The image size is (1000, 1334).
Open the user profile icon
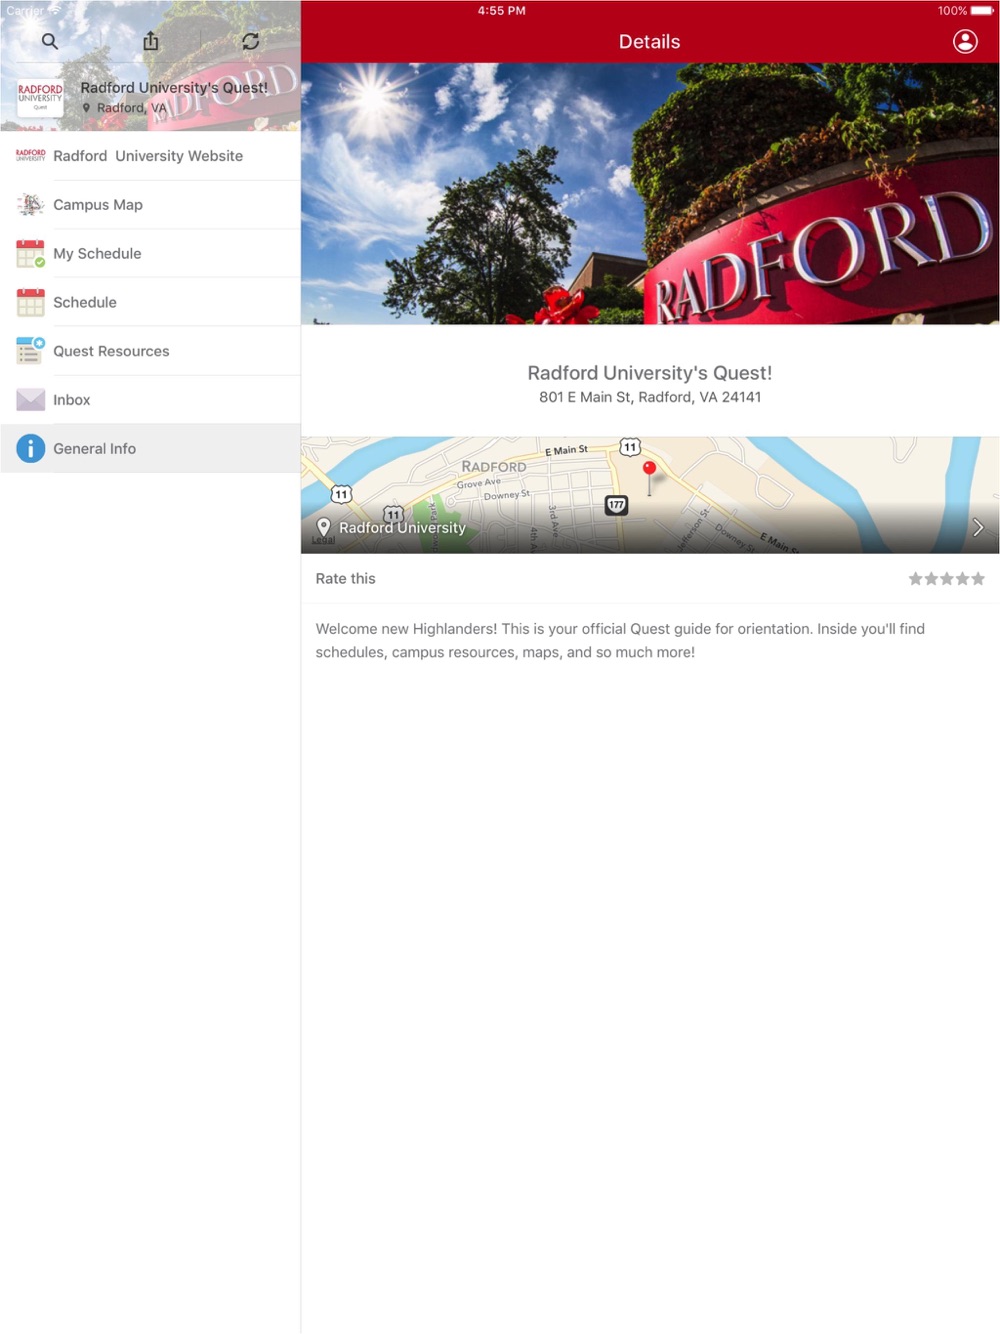tap(965, 41)
